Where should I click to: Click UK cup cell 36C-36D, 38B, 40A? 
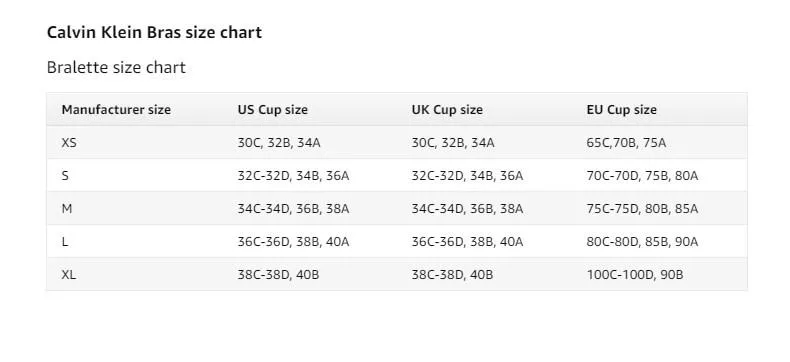click(467, 242)
